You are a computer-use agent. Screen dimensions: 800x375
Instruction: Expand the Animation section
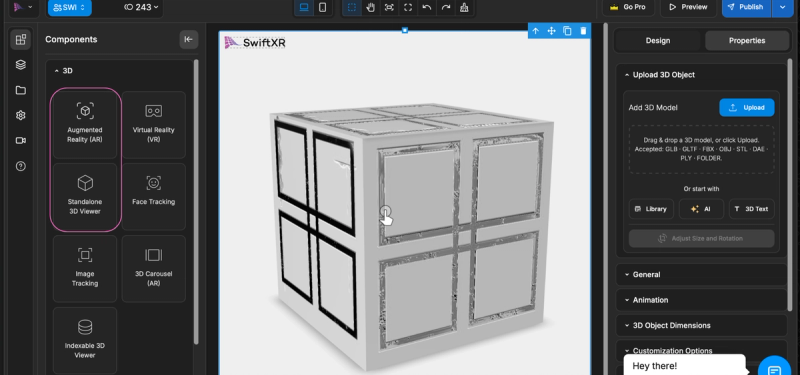[701, 300]
